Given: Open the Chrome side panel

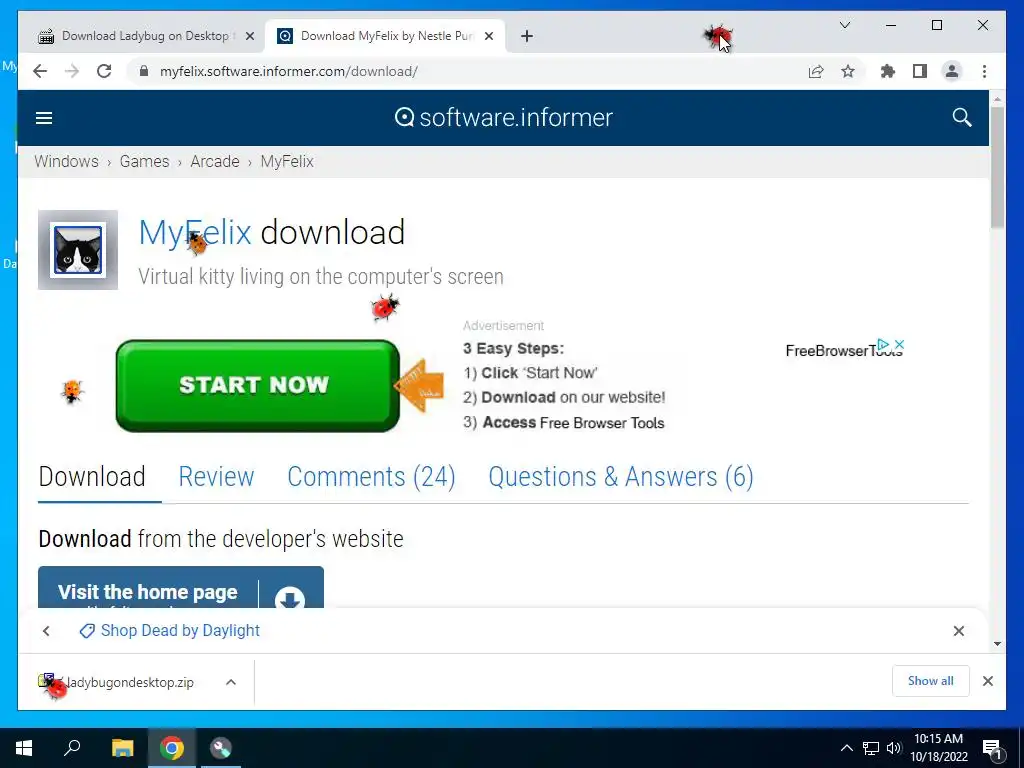Looking at the screenshot, I should [x=920, y=71].
